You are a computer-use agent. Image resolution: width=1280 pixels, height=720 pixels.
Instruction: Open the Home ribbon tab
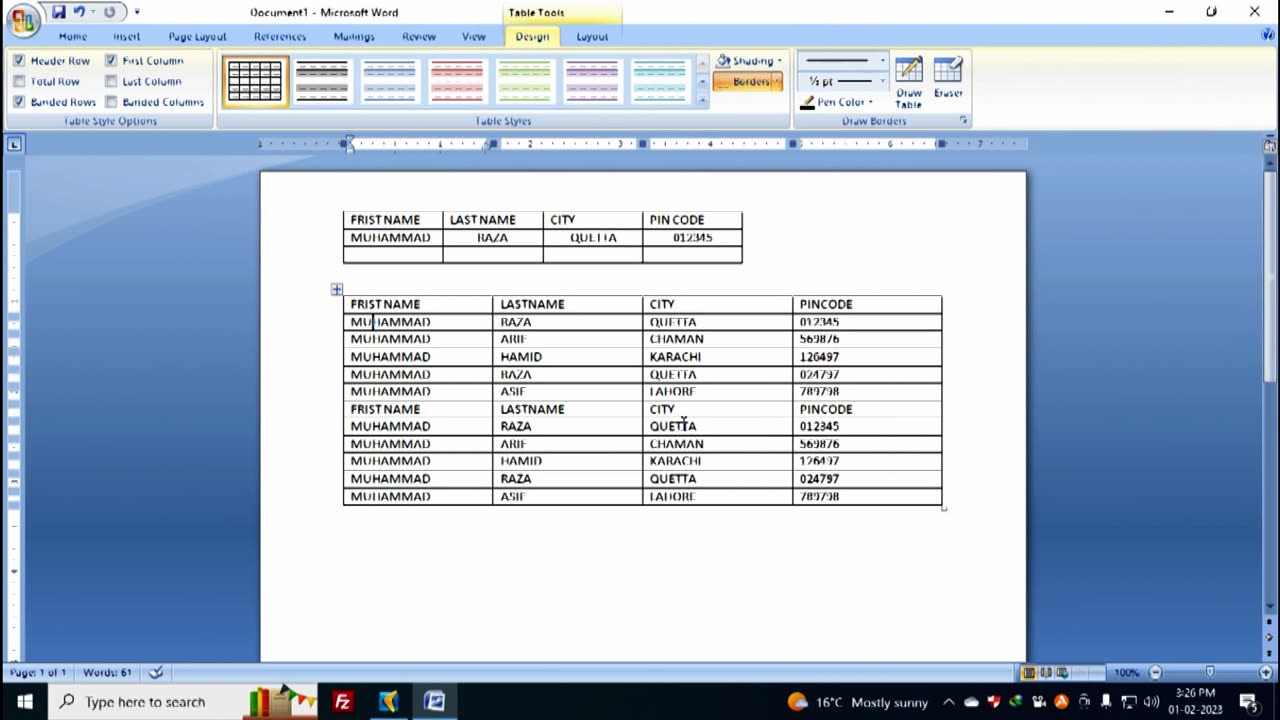click(x=72, y=36)
